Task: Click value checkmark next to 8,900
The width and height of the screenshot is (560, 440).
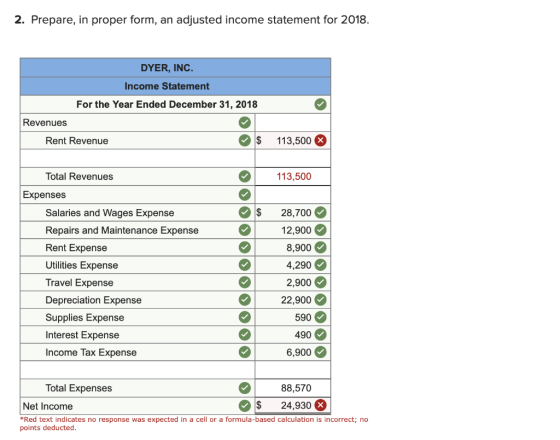Action: pos(320,248)
